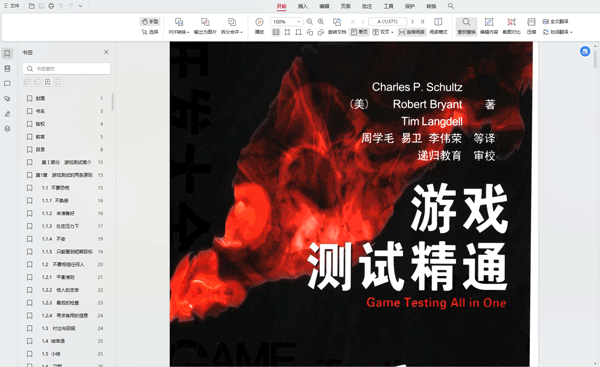Click the blue assistant icon at top right

tap(585, 51)
